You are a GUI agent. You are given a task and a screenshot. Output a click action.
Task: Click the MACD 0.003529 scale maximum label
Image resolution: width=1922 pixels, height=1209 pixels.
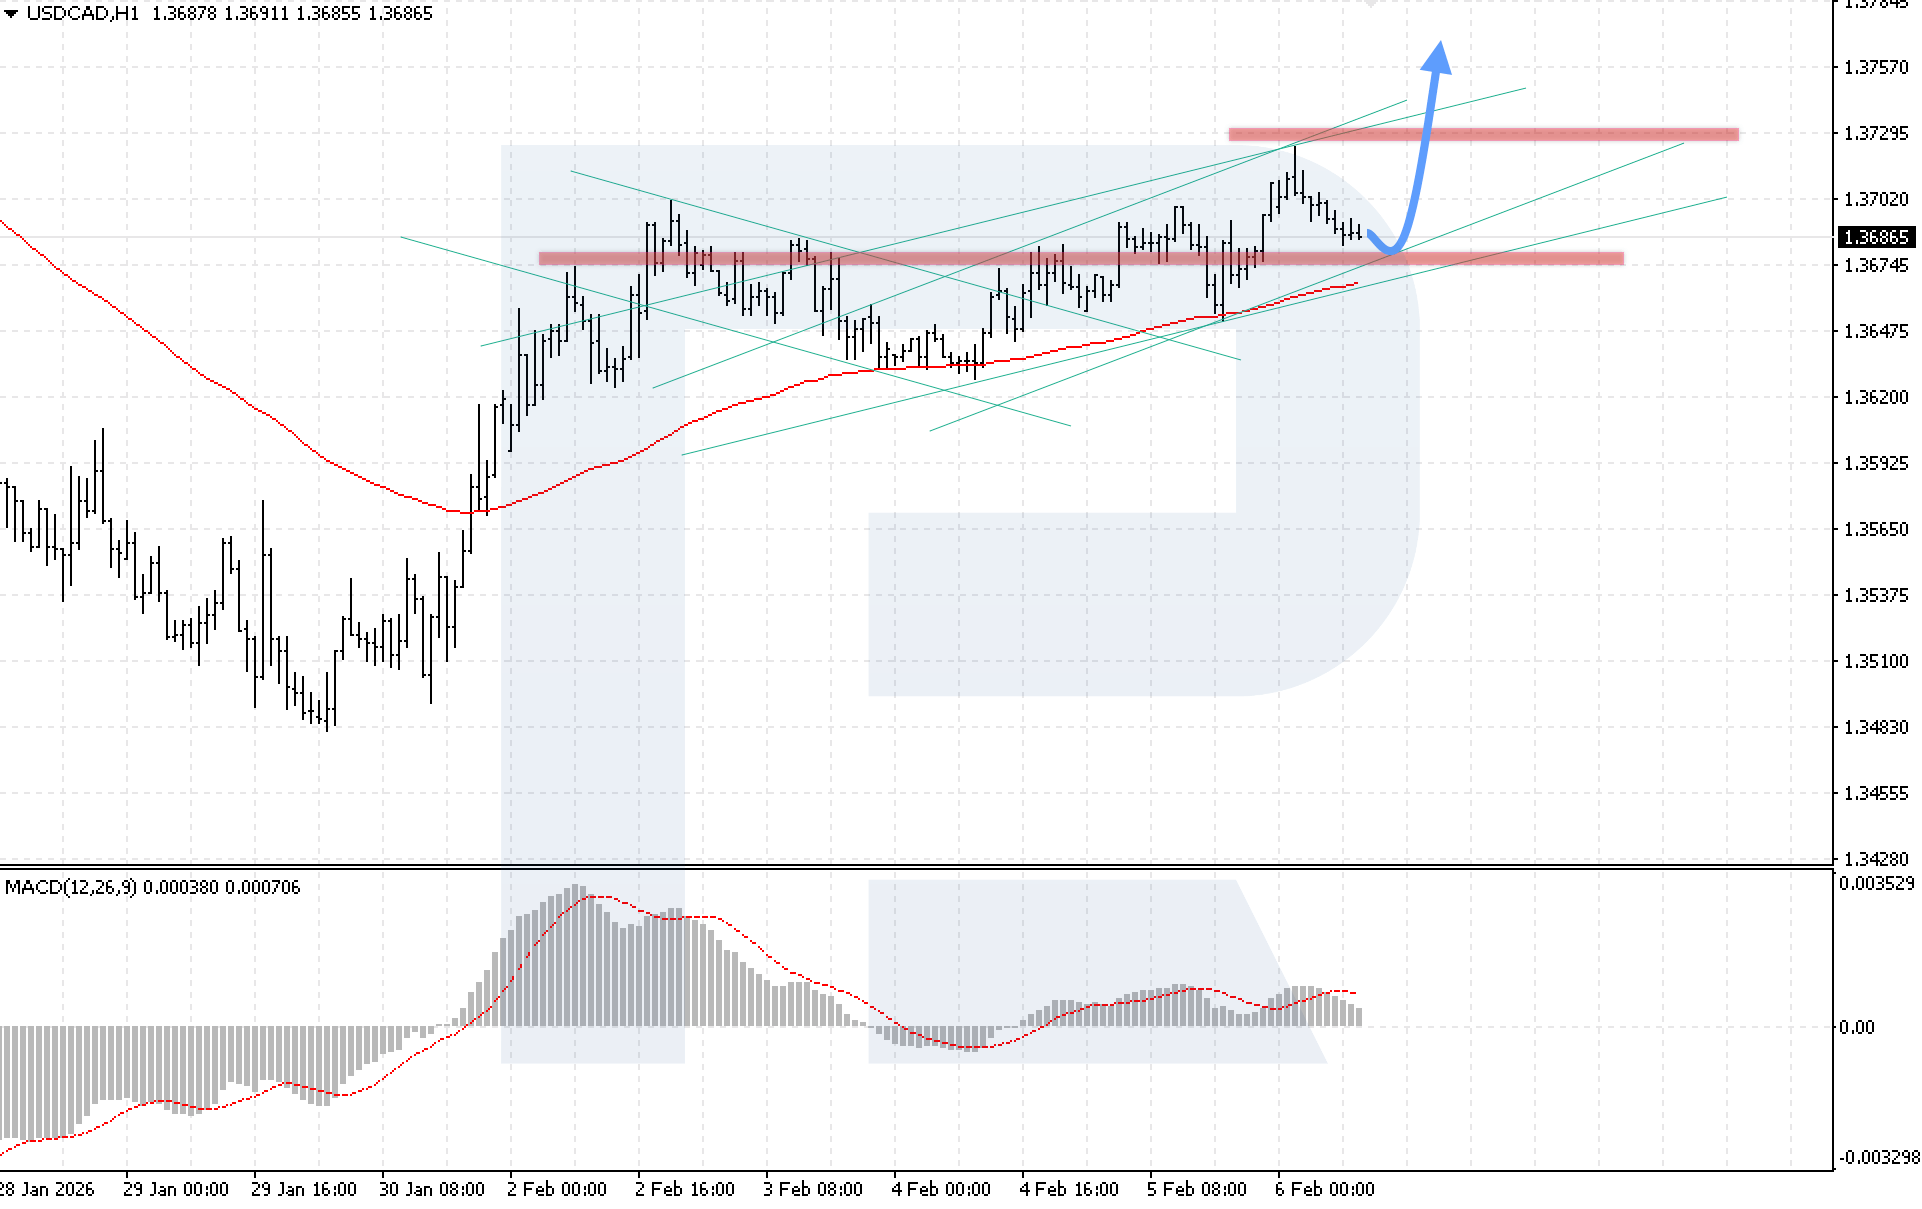tap(1876, 883)
